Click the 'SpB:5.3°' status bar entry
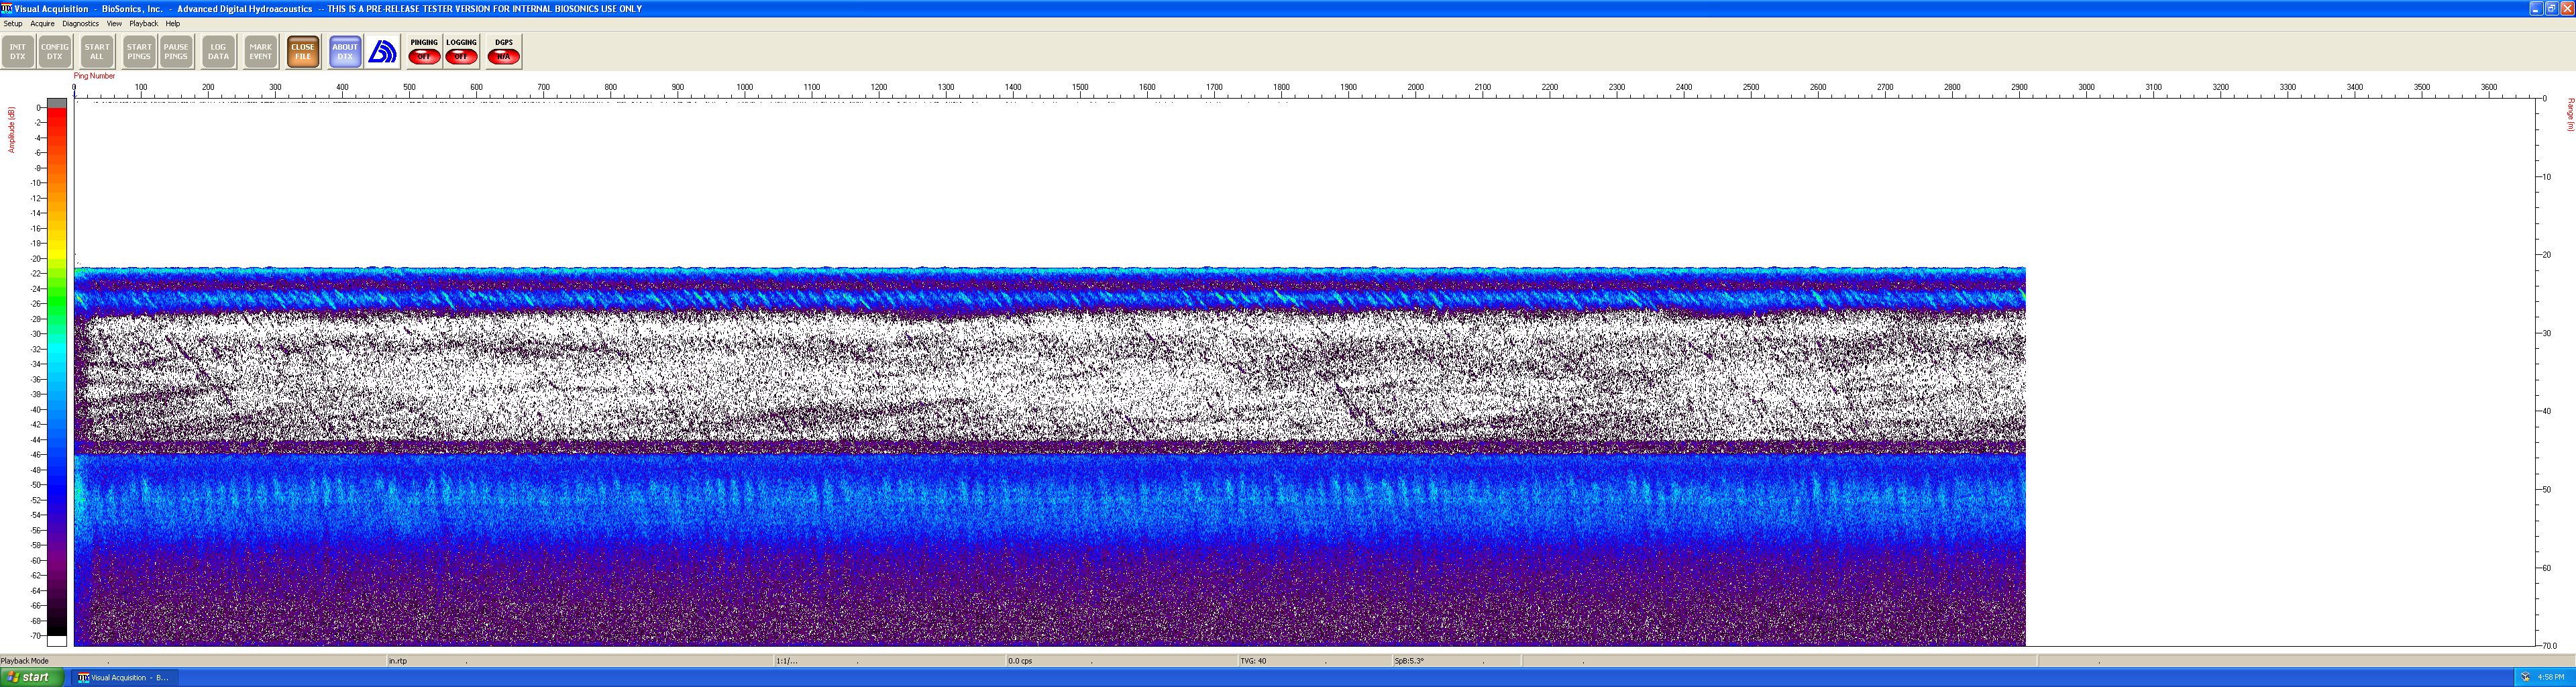Viewport: 2576px width, 687px height. [x=1409, y=661]
